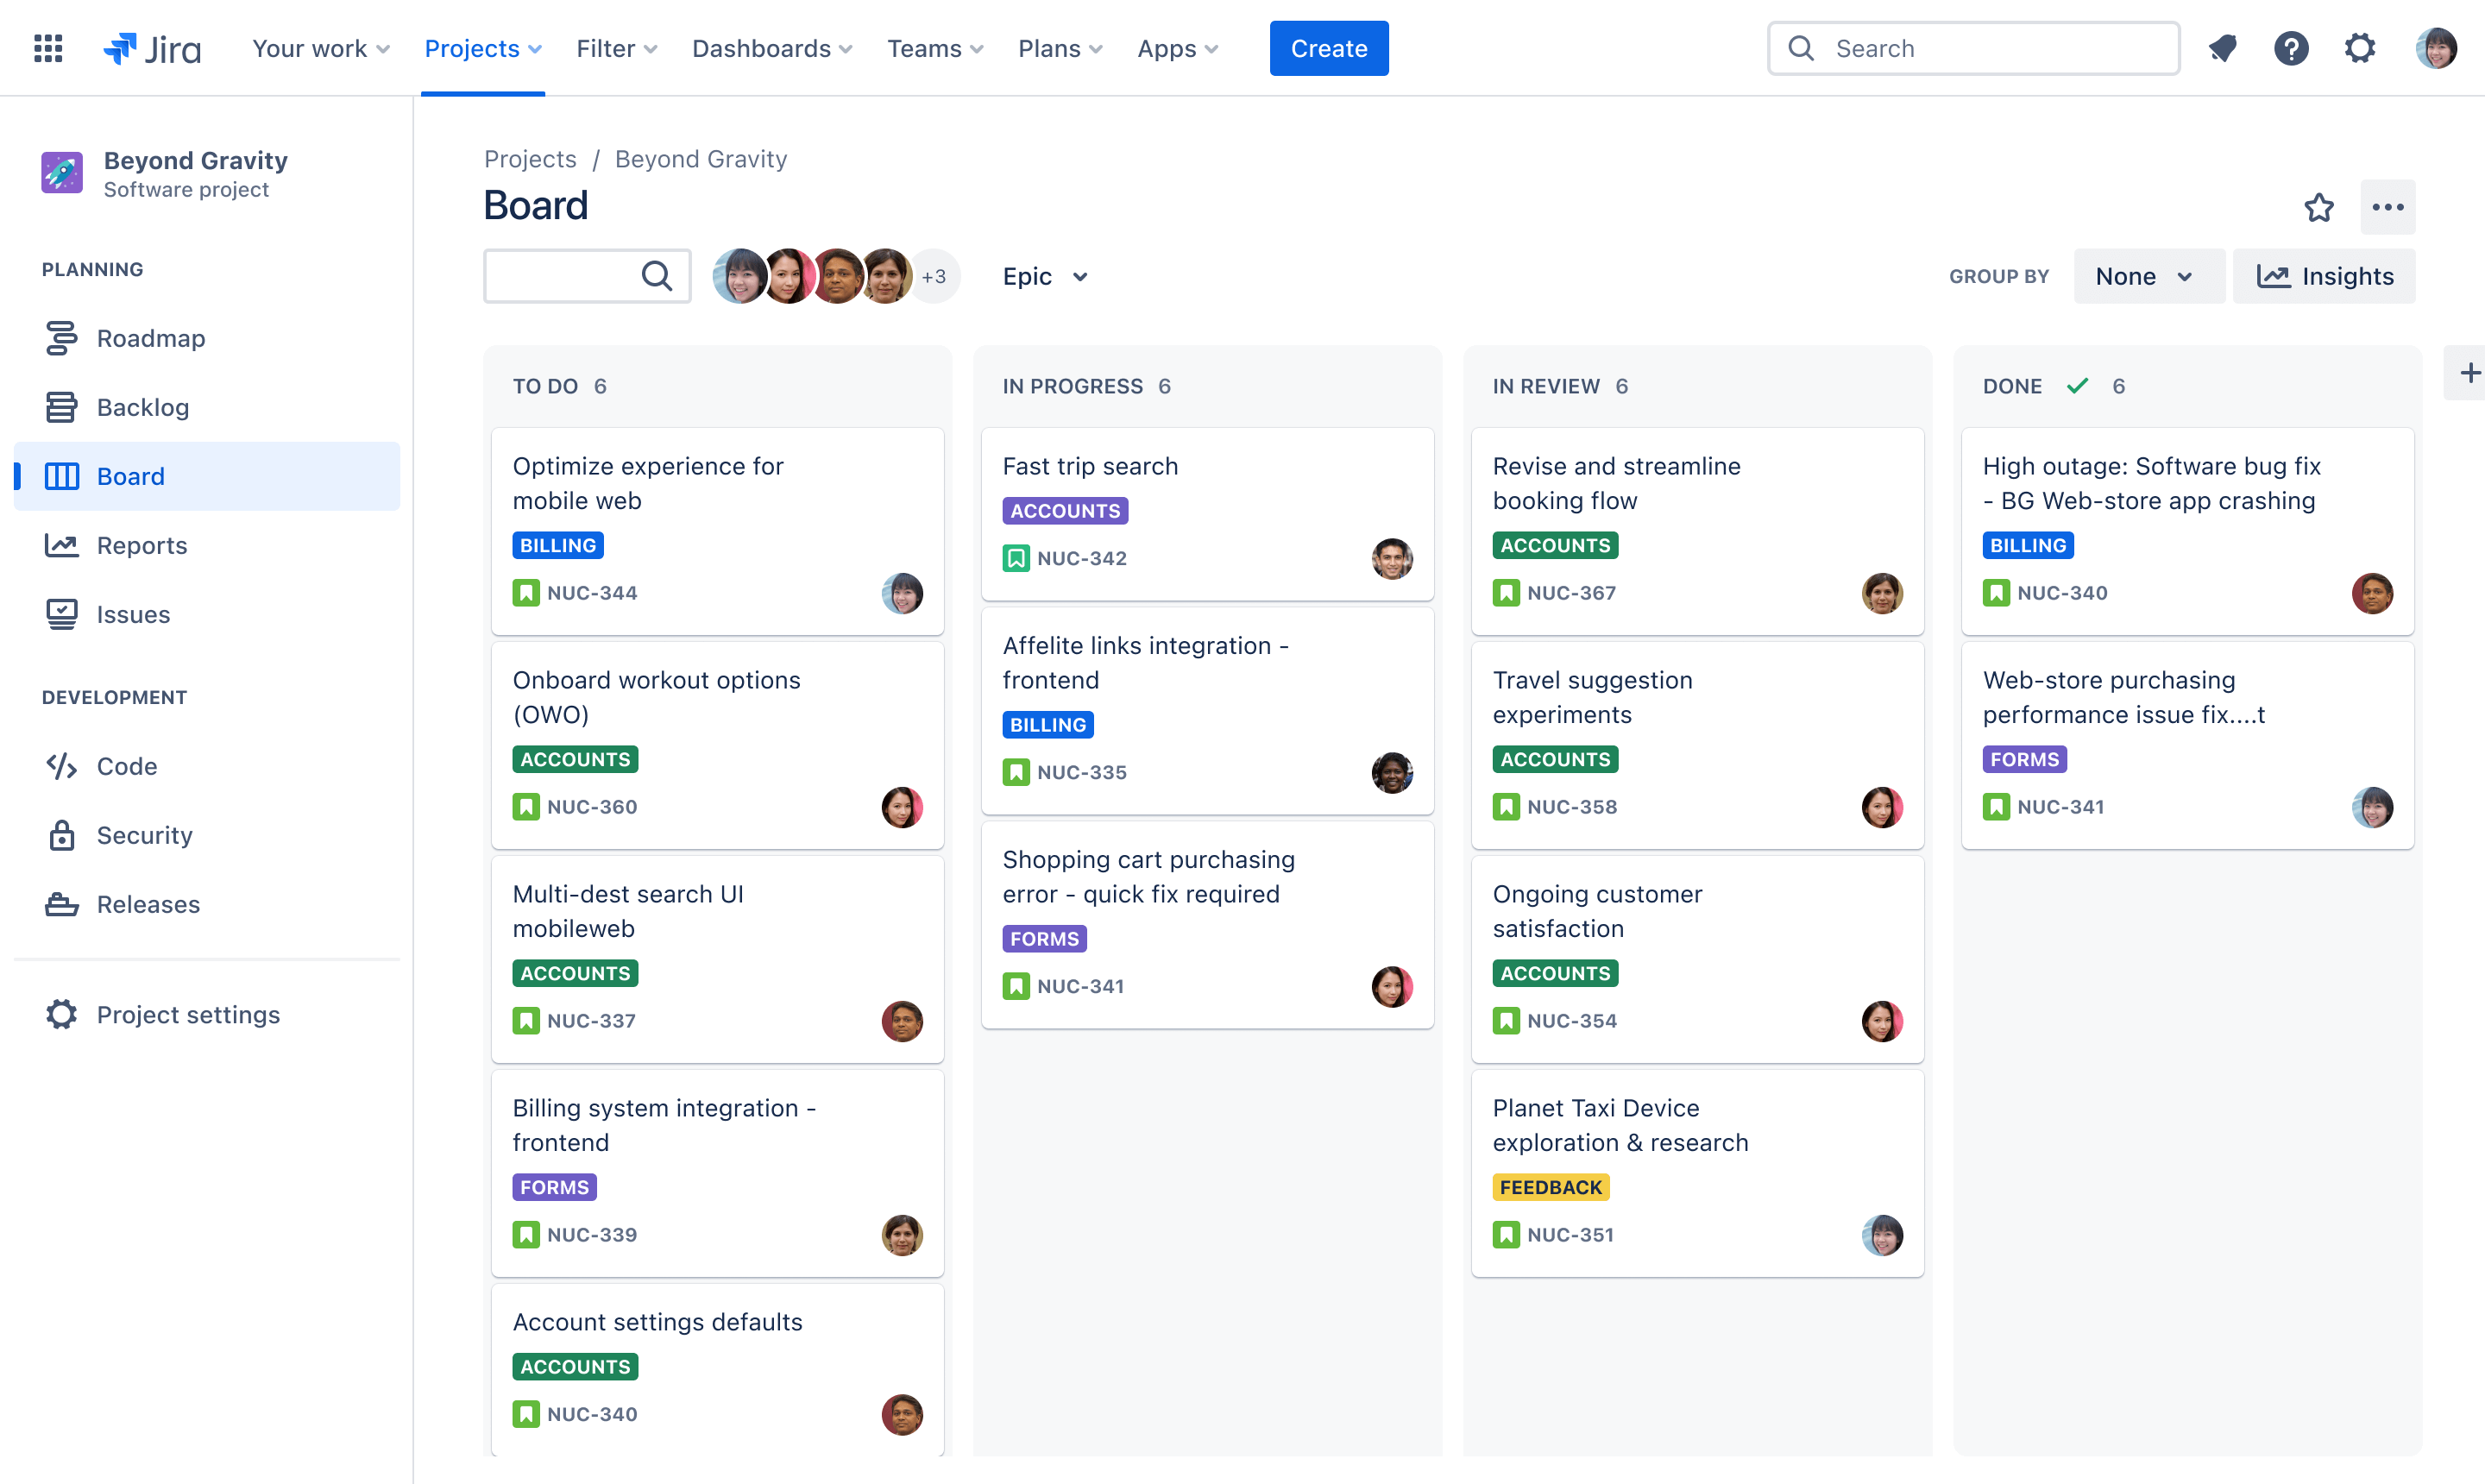Open the Epic filter dropdown

(x=1044, y=275)
